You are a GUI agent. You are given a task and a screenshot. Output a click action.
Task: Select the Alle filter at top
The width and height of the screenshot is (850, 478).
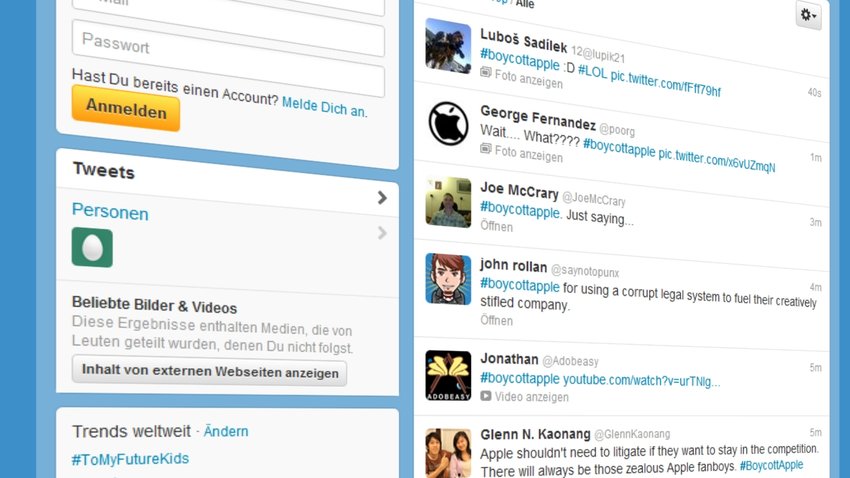tap(525, 4)
